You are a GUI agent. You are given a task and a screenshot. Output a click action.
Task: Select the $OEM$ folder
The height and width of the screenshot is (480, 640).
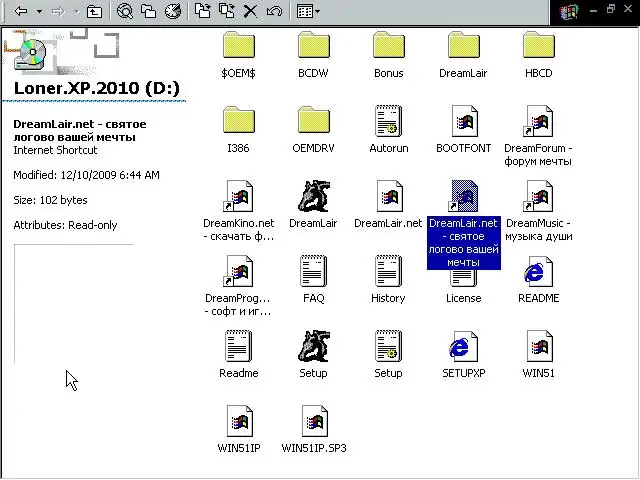(x=238, y=55)
